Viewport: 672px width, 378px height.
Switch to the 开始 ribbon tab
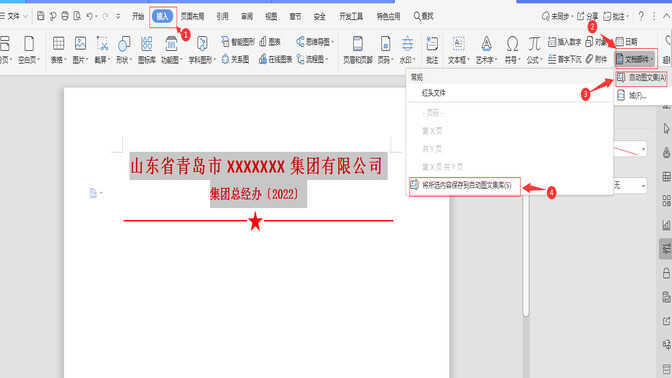138,16
